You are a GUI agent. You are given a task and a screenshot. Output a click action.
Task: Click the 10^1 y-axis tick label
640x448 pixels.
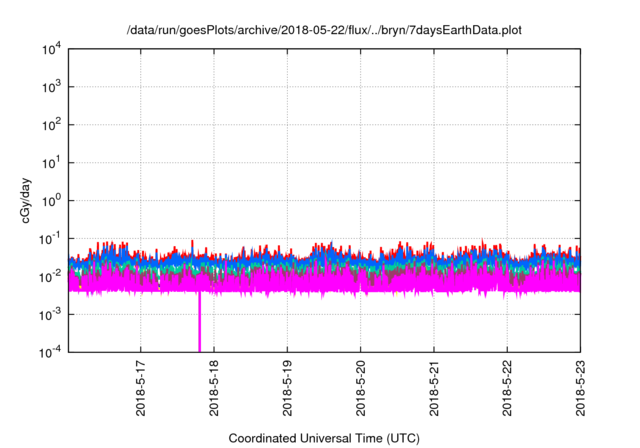tap(51, 163)
